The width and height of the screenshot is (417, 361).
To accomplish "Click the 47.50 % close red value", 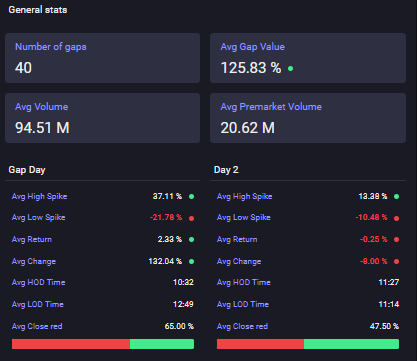I will (x=384, y=326).
